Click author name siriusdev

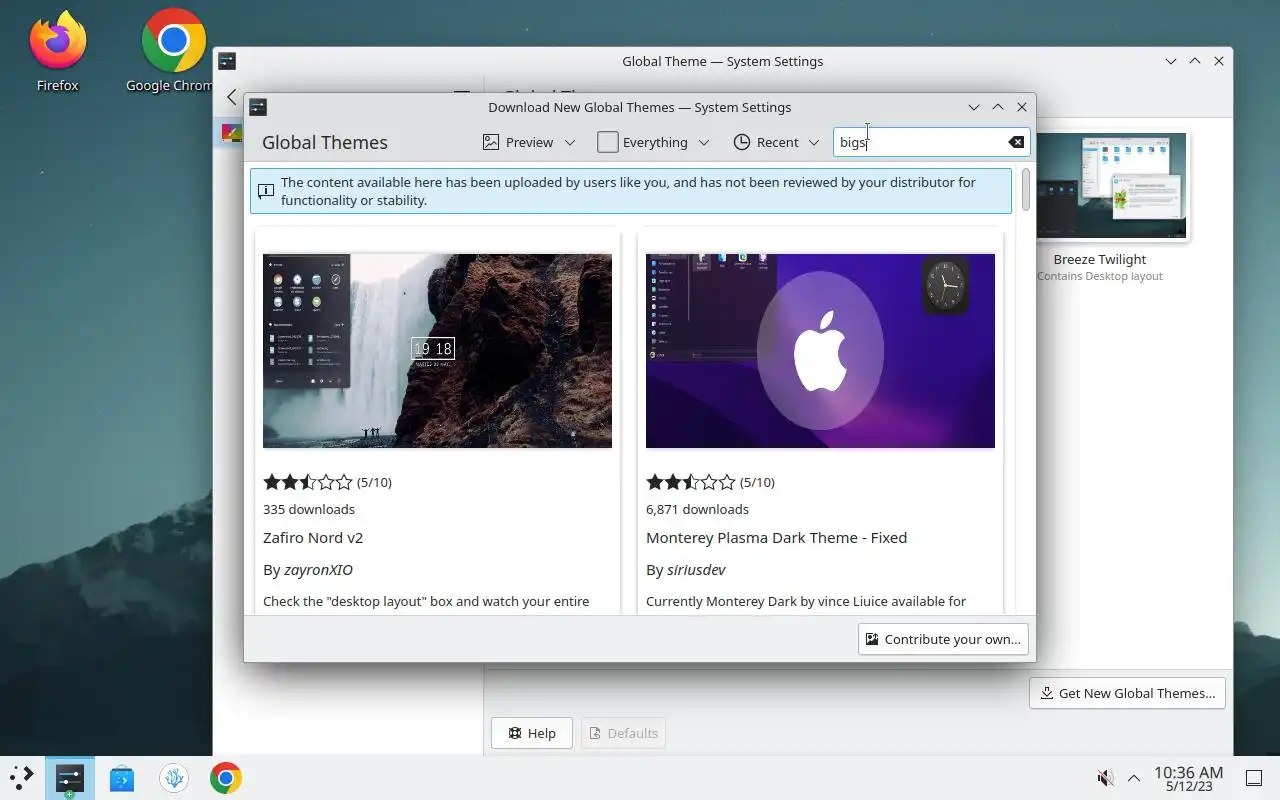point(696,570)
